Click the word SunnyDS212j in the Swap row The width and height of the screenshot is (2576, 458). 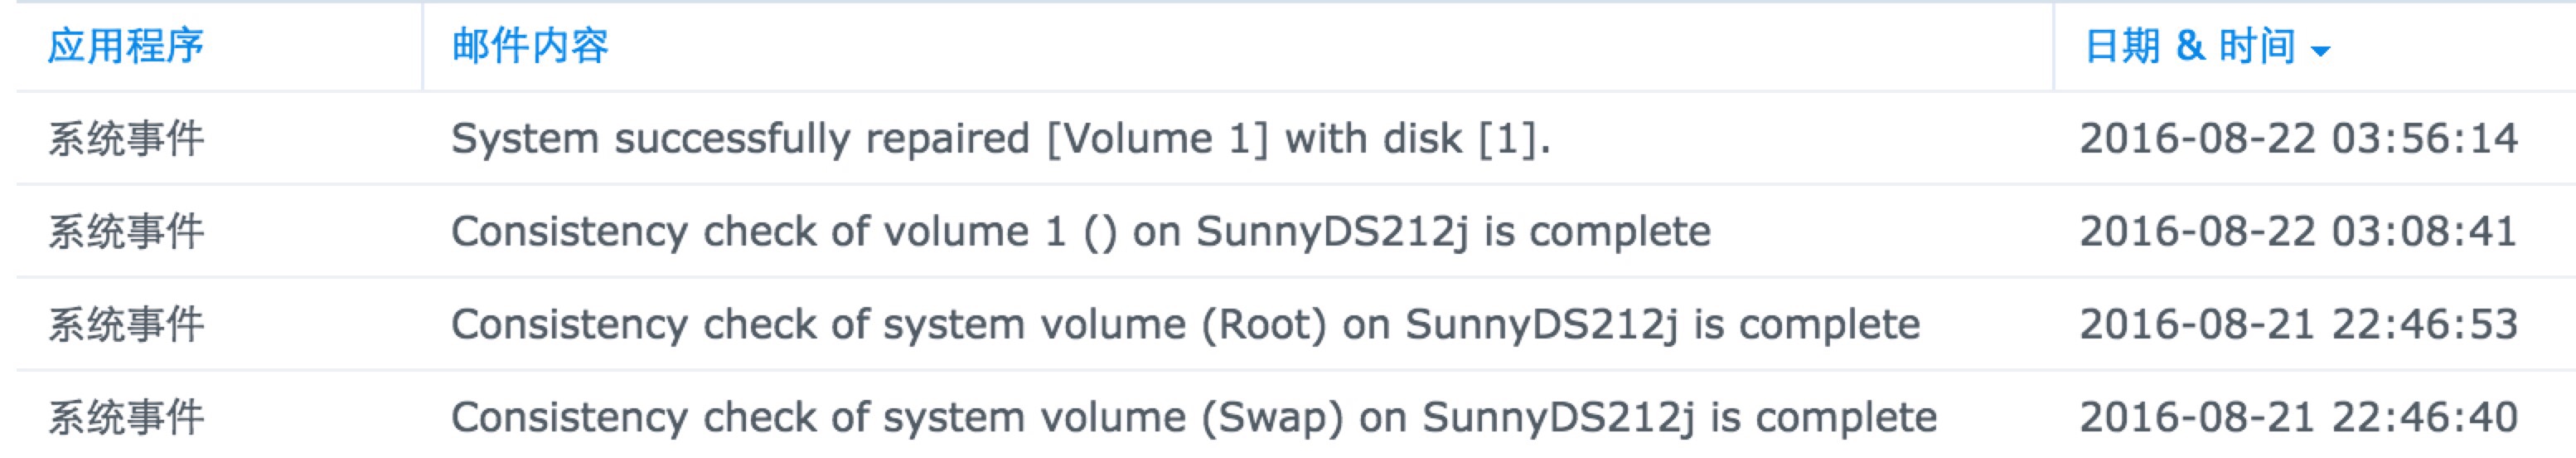point(1558,418)
